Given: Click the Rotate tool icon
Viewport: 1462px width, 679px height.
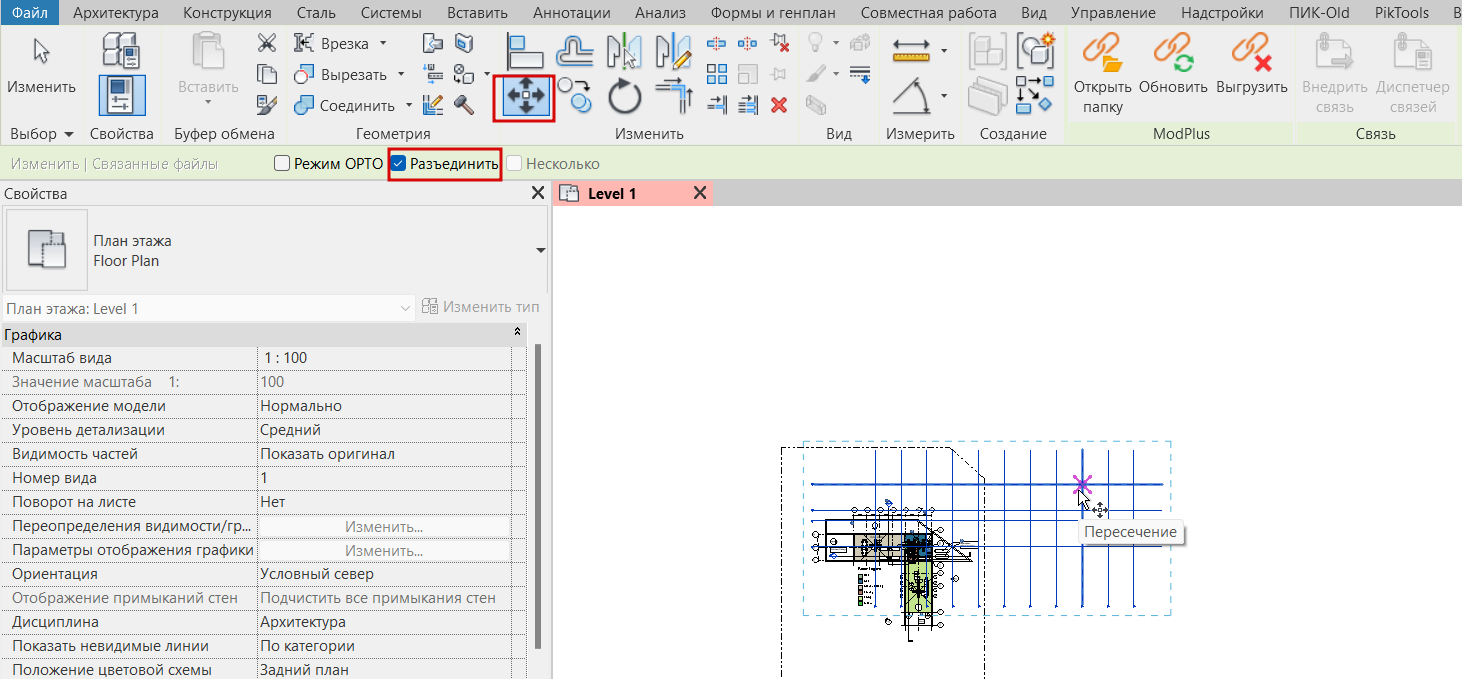Looking at the screenshot, I should [625, 97].
